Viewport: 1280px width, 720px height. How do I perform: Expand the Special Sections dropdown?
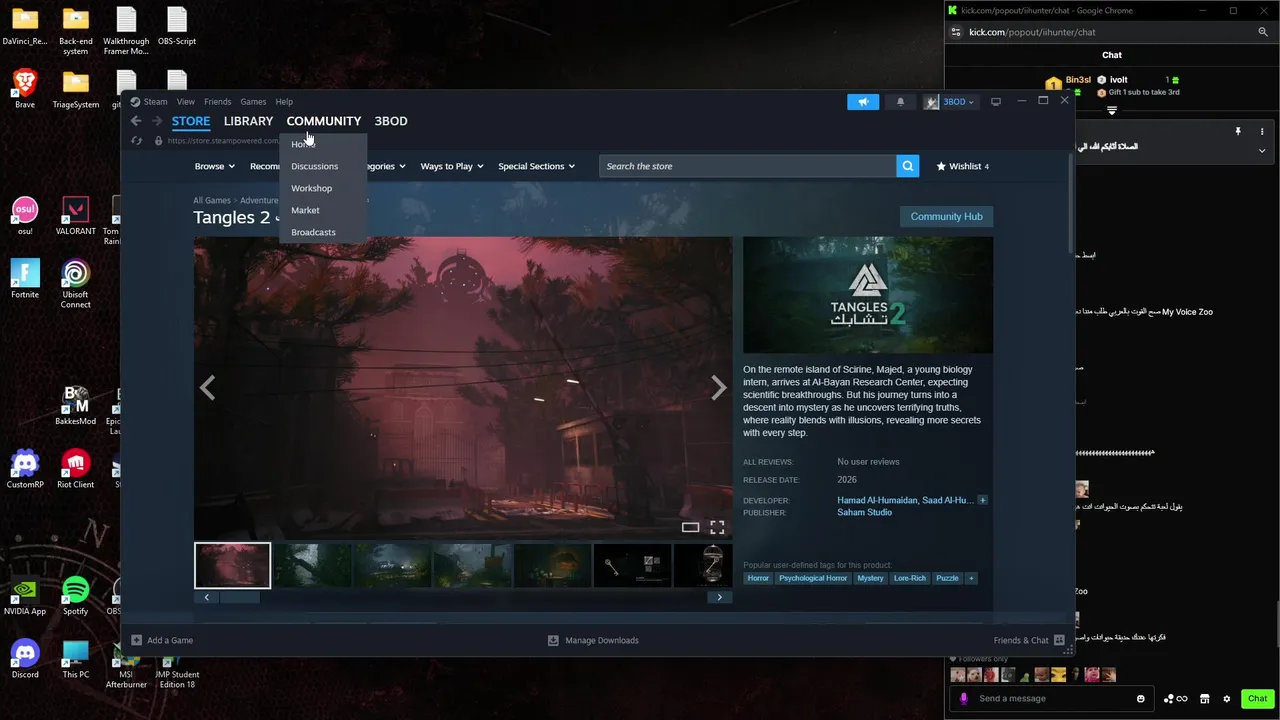pos(536,166)
